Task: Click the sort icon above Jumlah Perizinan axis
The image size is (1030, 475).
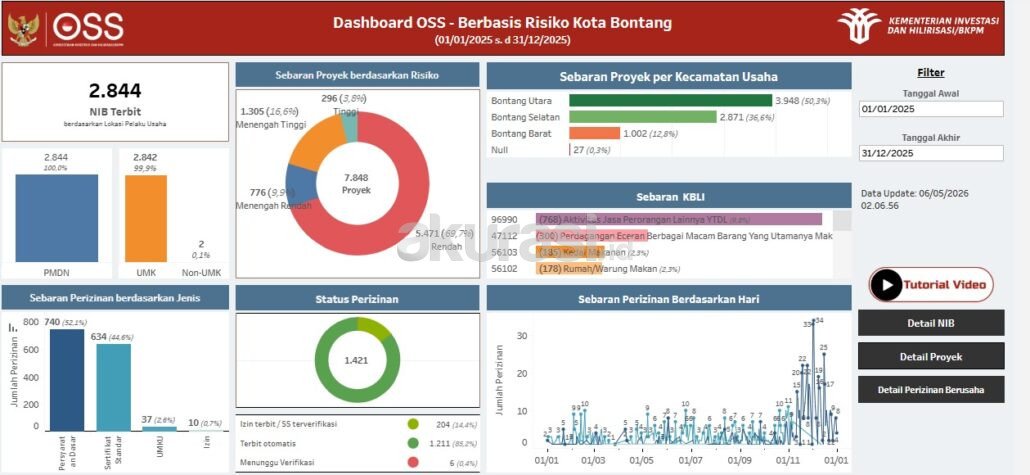Action: click(x=12, y=327)
